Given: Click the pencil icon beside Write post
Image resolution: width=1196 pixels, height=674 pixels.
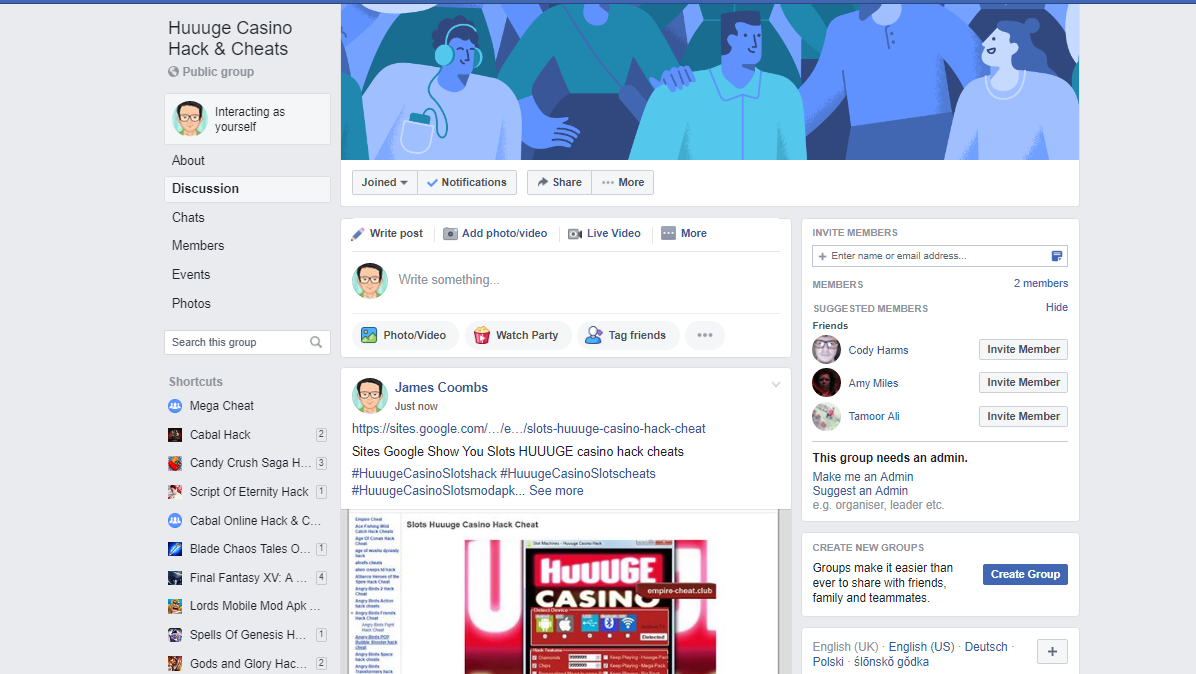Looking at the screenshot, I should (x=358, y=234).
